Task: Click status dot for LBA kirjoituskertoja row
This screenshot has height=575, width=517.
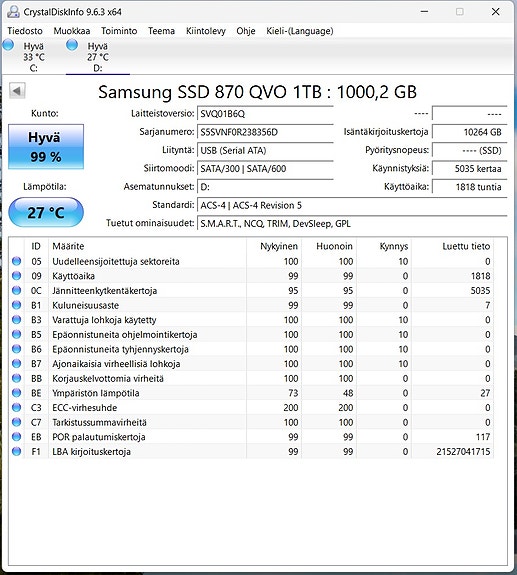Action: [x=16, y=451]
